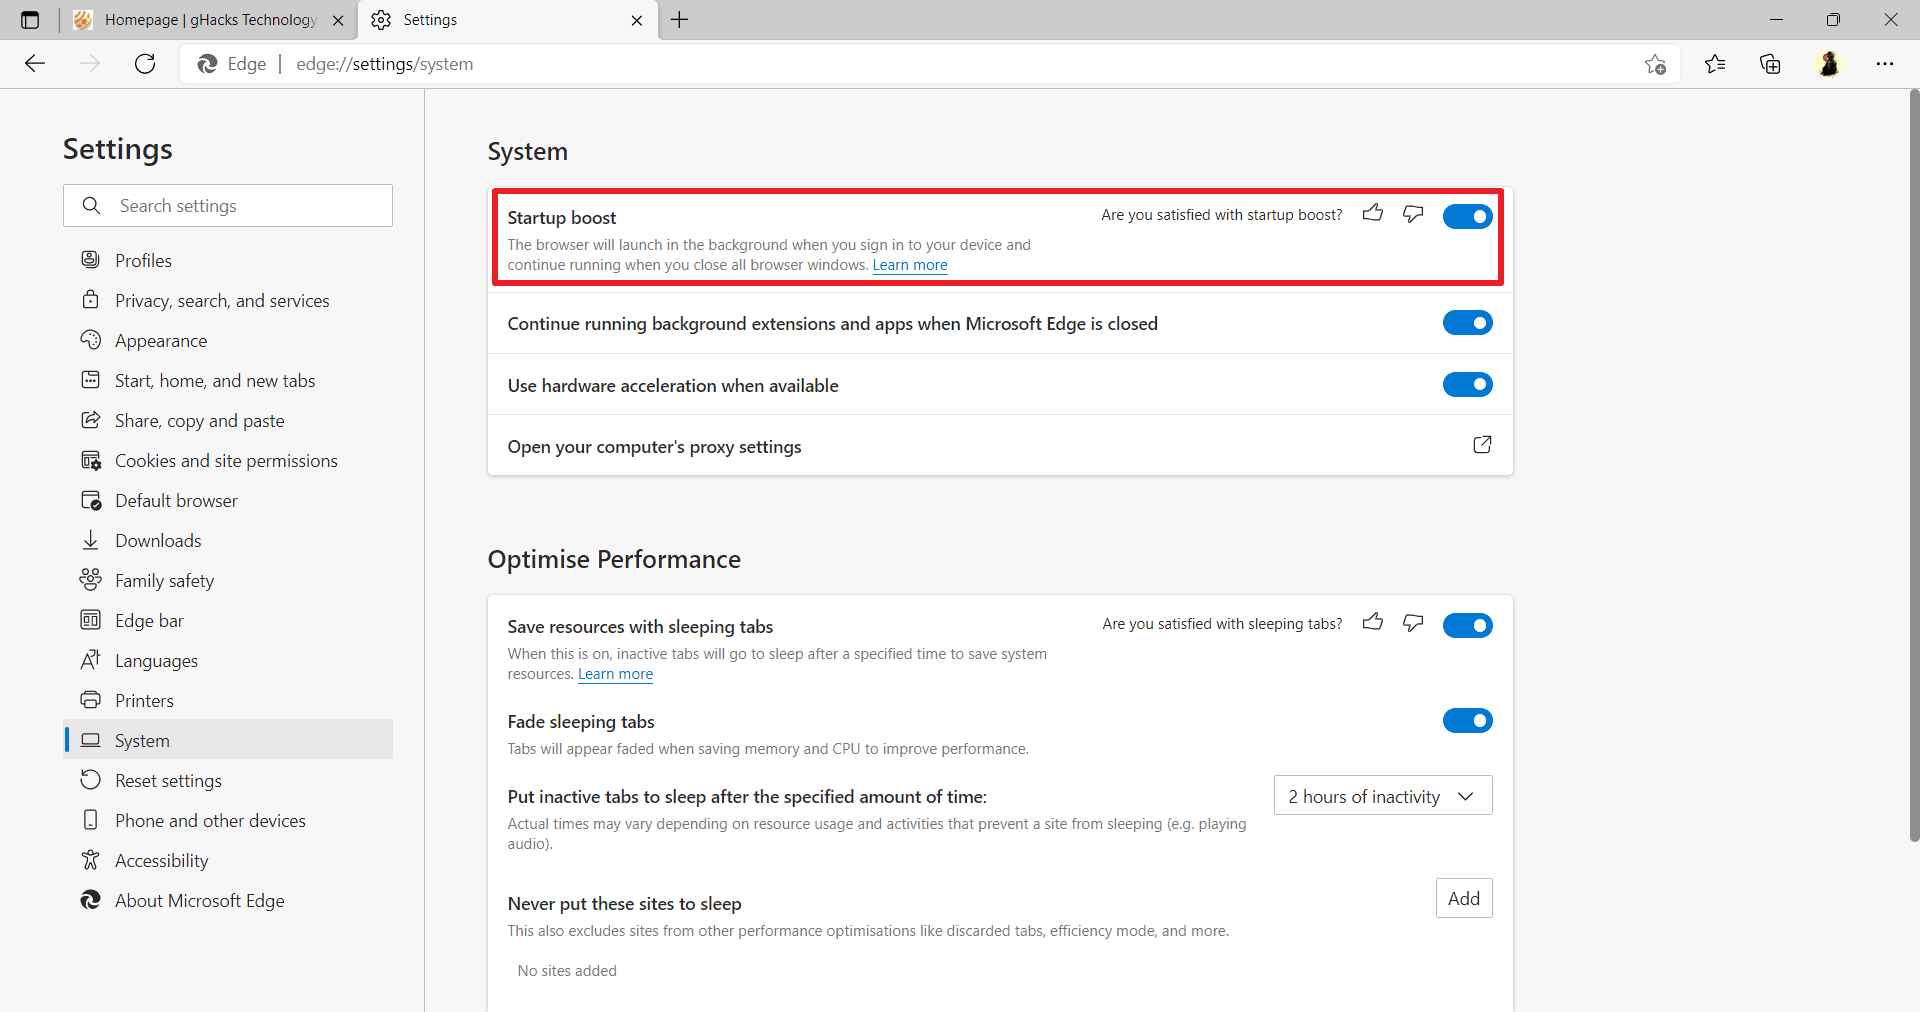
Task: Disable Fade sleeping tabs
Action: tap(1467, 720)
